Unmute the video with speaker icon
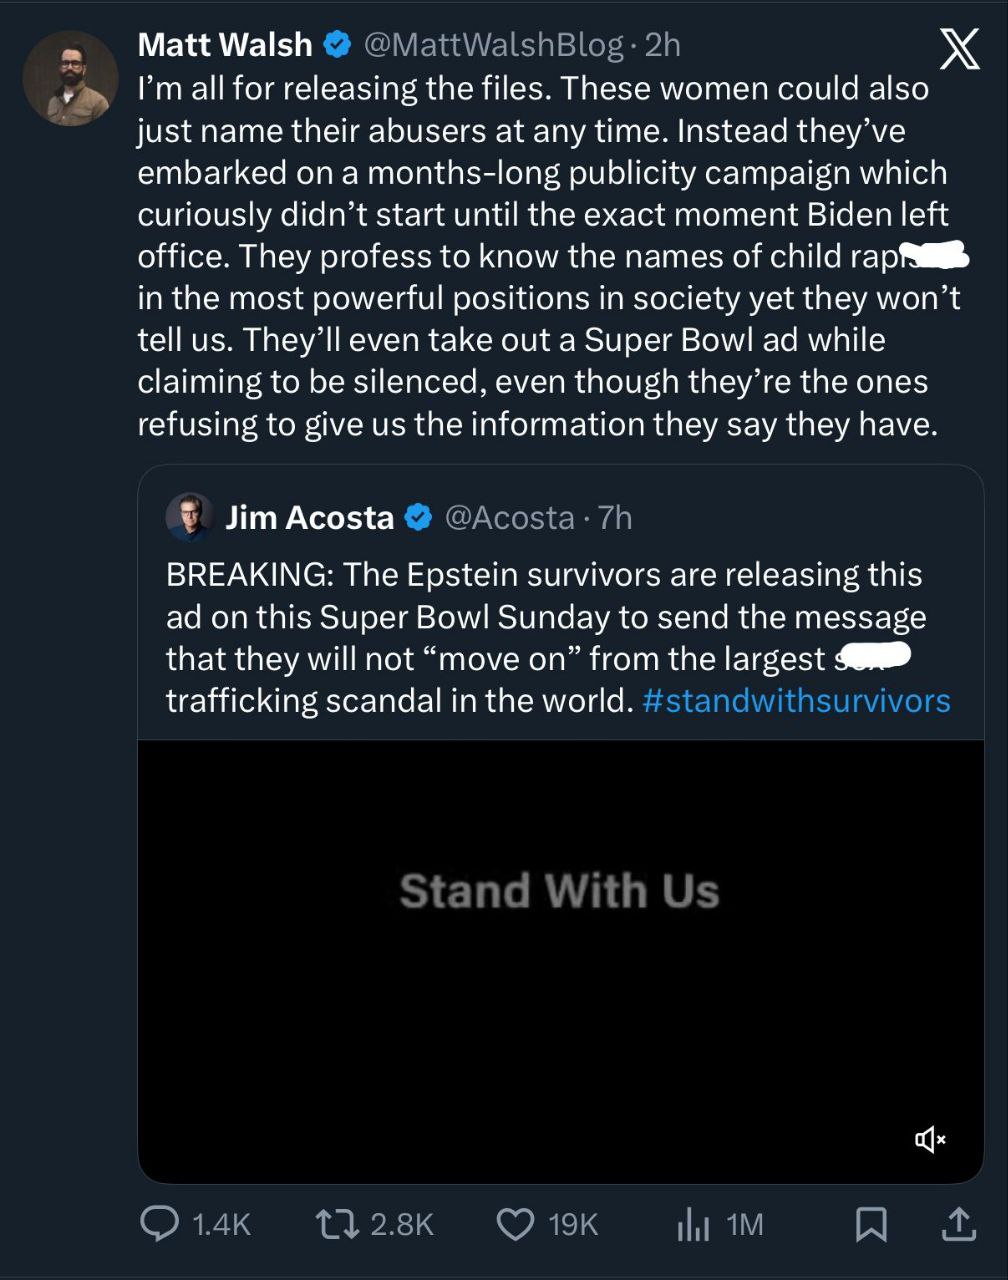 pyautogui.click(x=929, y=1138)
